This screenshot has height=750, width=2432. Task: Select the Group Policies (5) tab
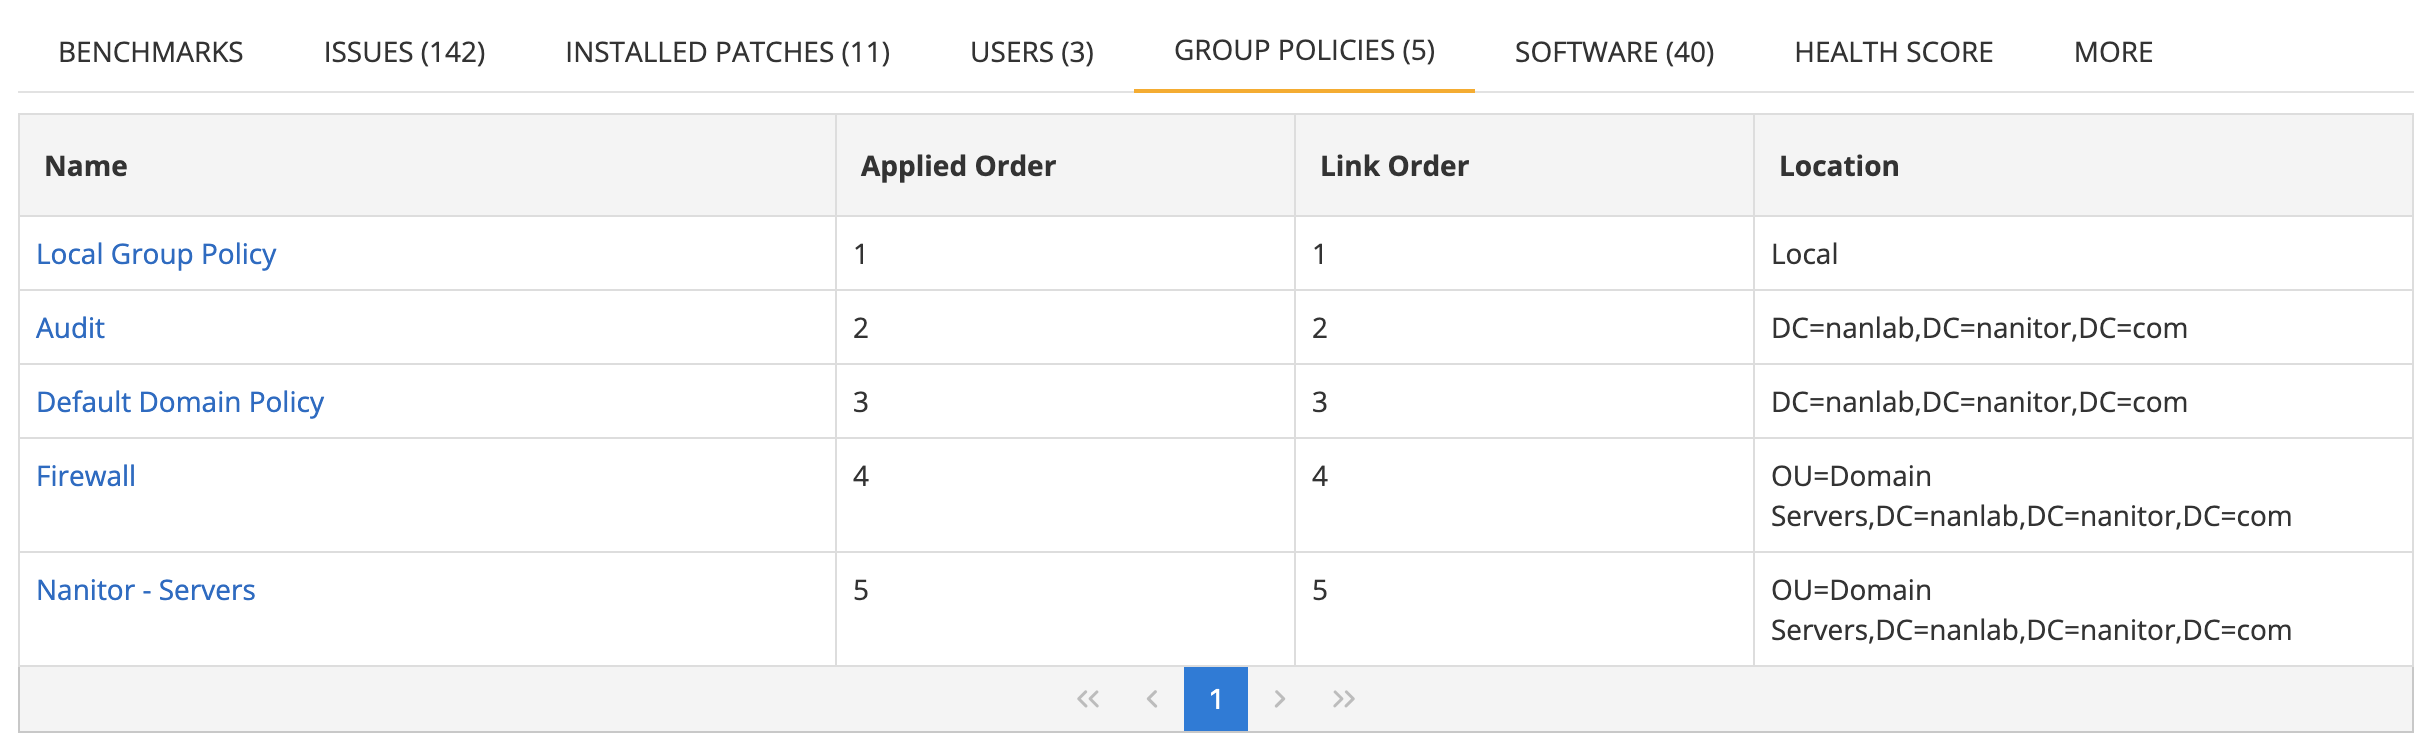point(1304,50)
